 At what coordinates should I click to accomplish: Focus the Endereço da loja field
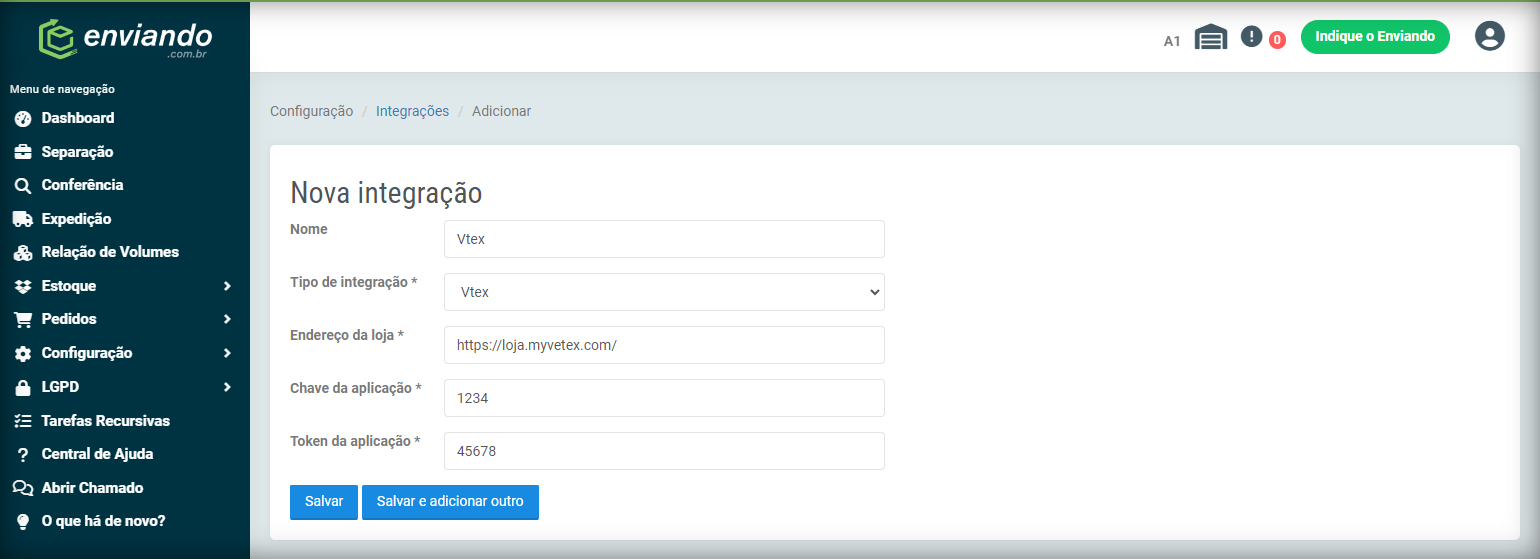[x=664, y=345]
